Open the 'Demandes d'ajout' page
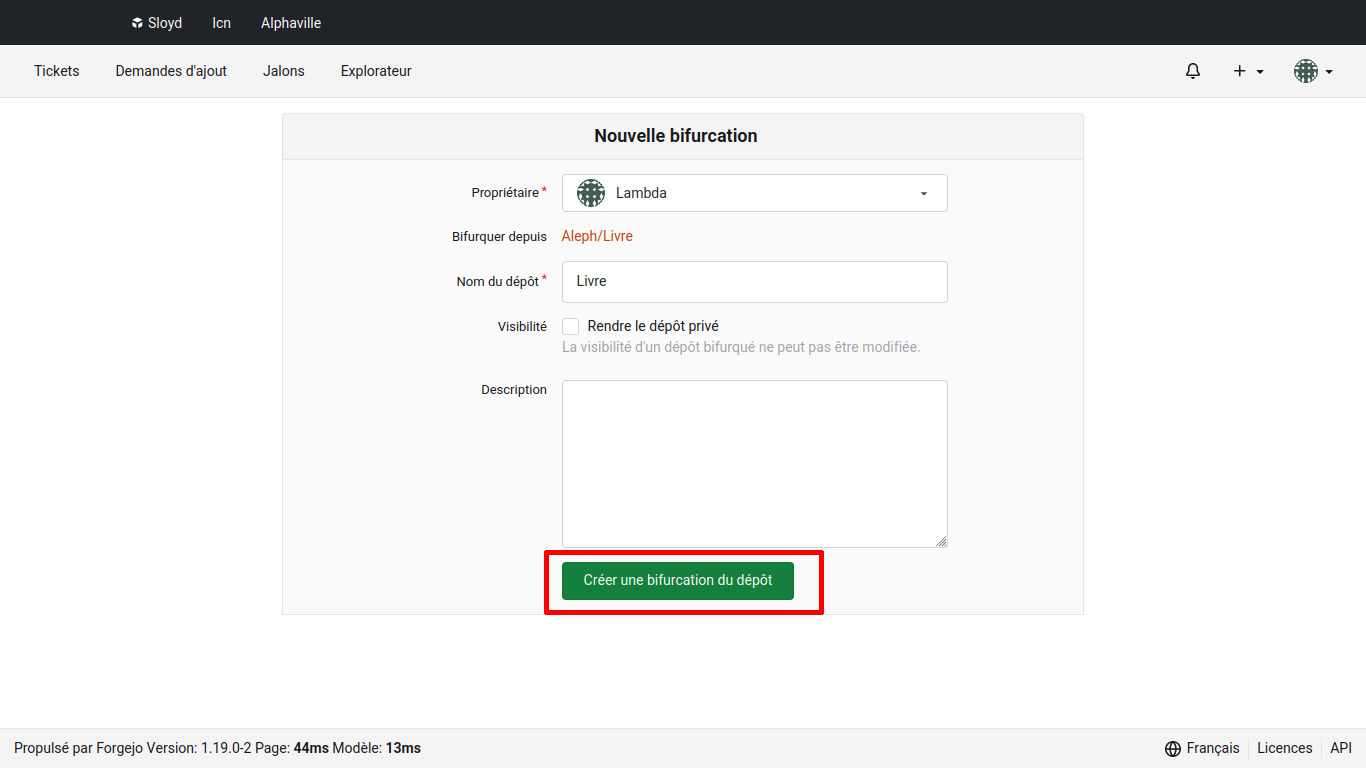1366x768 pixels. coord(171,71)
